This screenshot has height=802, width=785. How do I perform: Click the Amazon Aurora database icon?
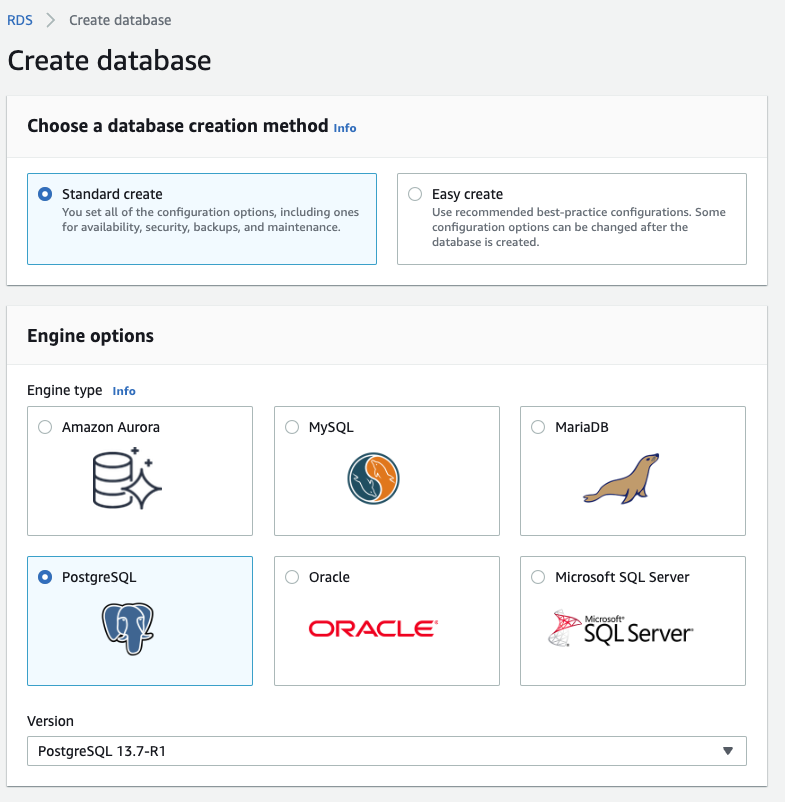(127, 478)
